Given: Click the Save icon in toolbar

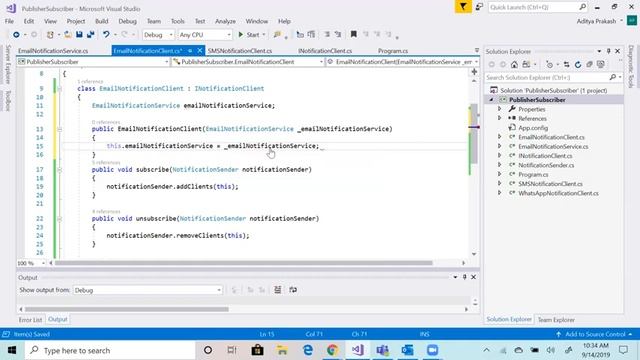Looking at the screenshot, I should [x=79, y=35].
